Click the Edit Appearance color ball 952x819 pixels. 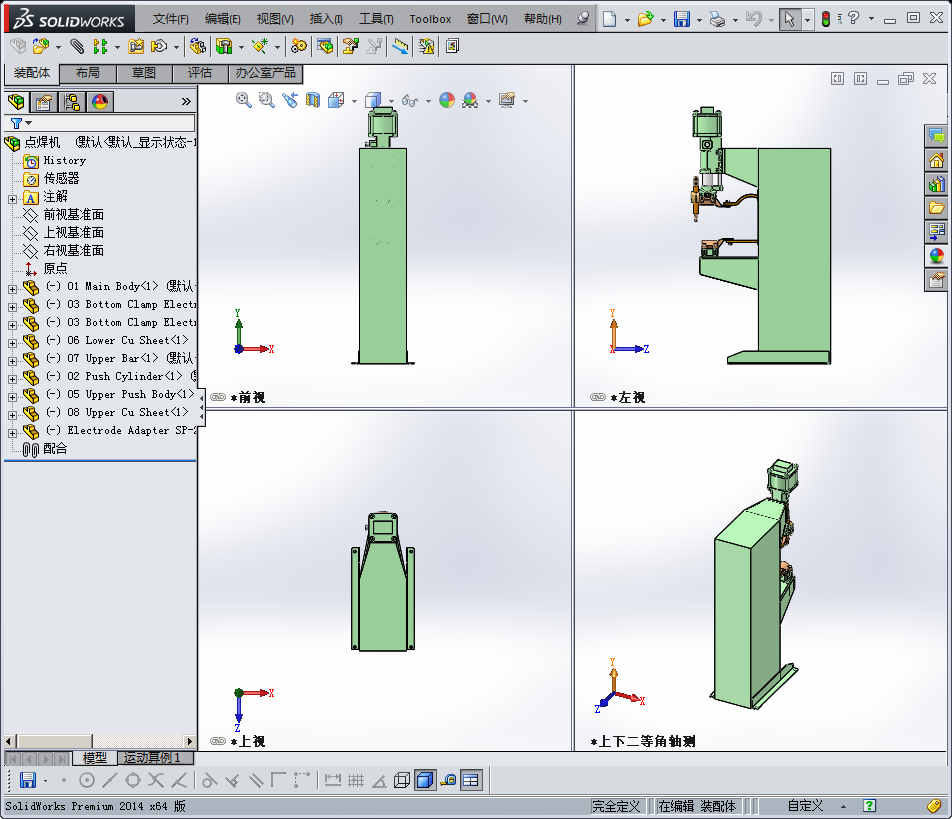447,100
